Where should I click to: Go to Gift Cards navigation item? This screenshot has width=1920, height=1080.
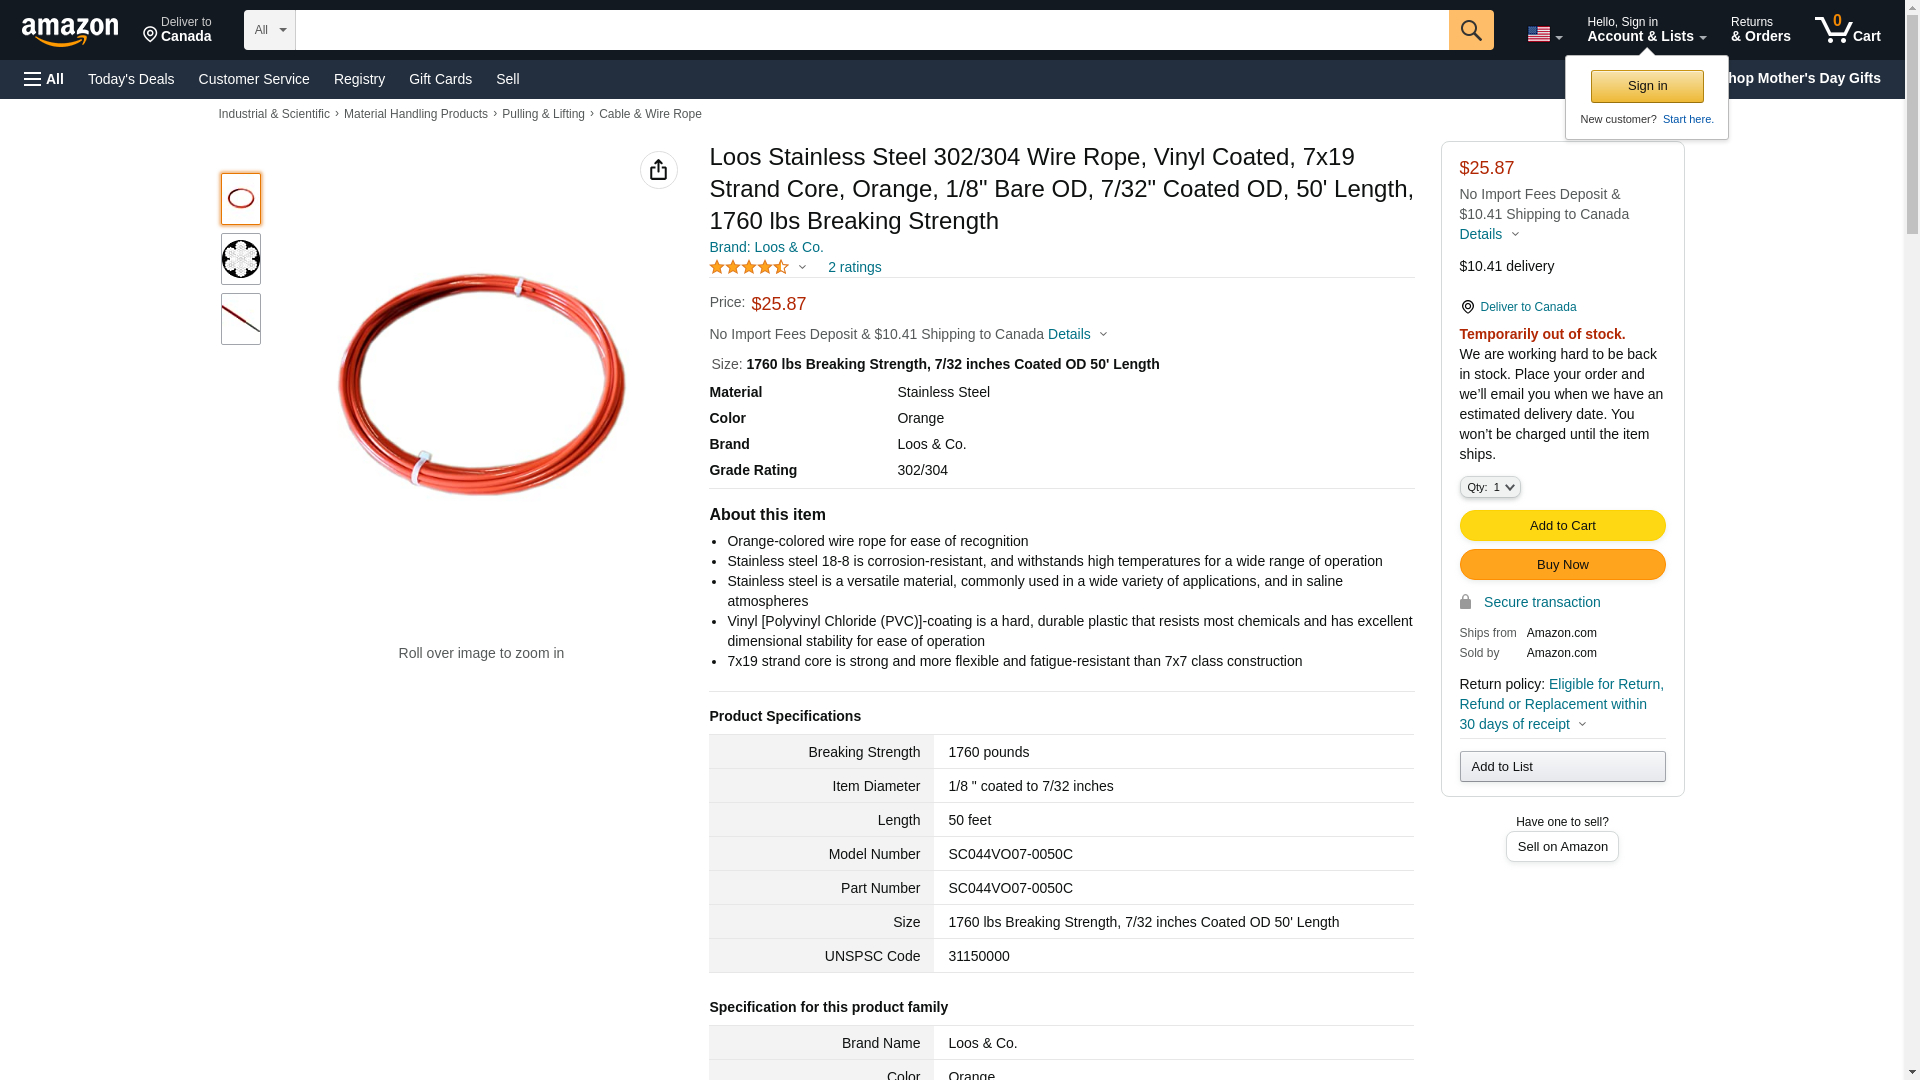pyautogui.click(x=440, y=79)
